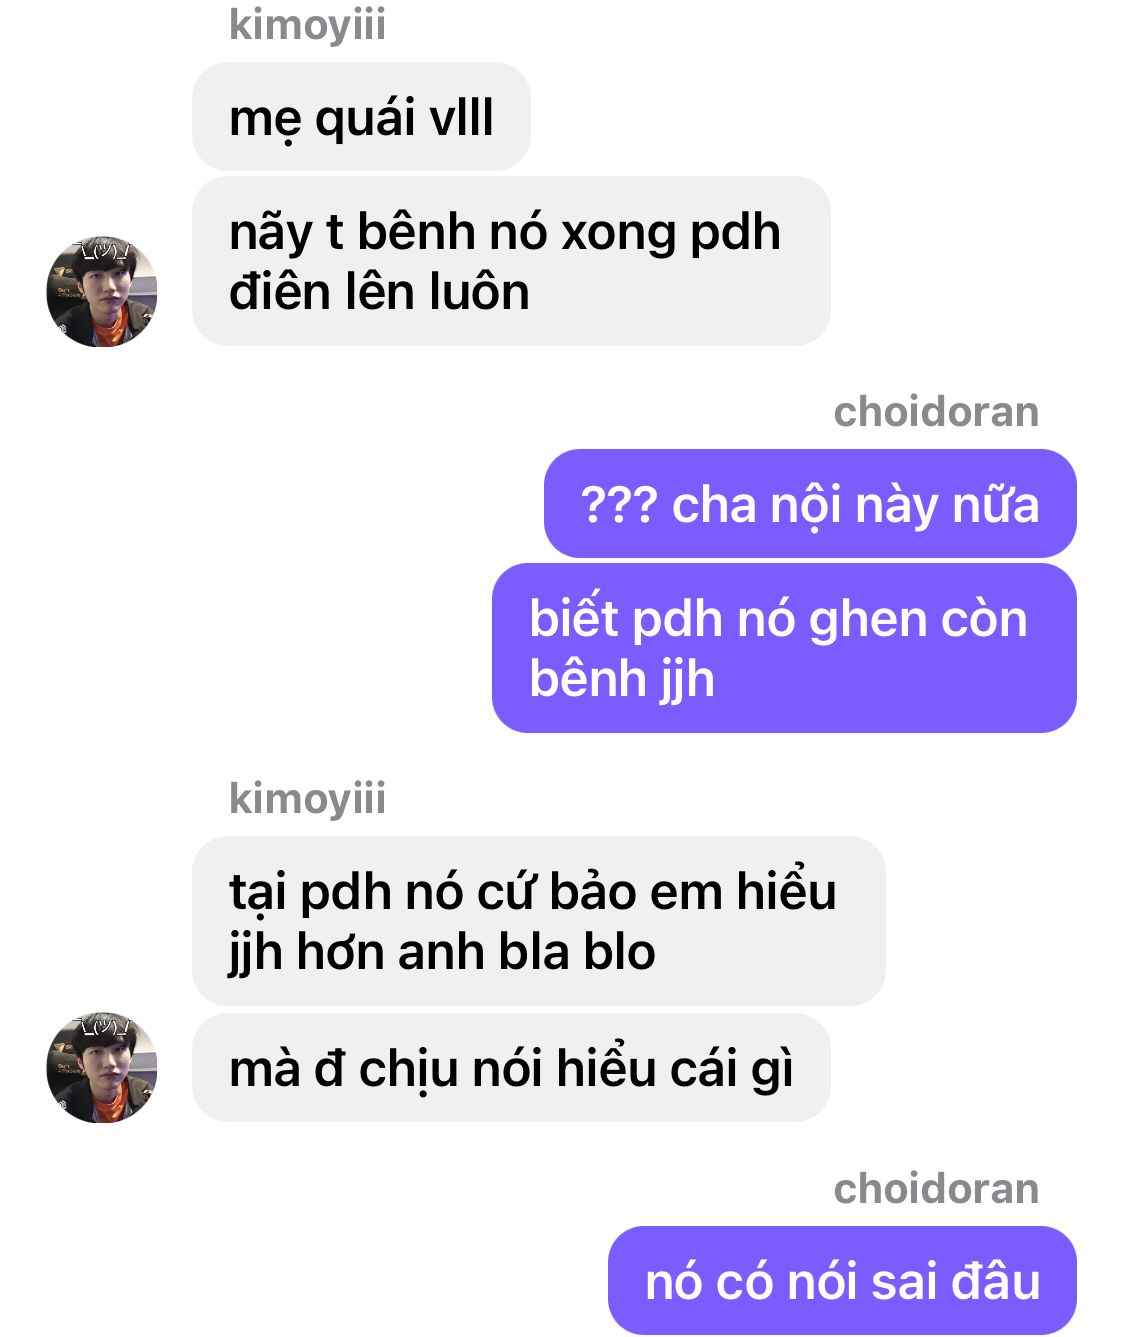Click the text 'điên lên luôn'
The width and height of the screenshot is (1125, 1337).
379,293
